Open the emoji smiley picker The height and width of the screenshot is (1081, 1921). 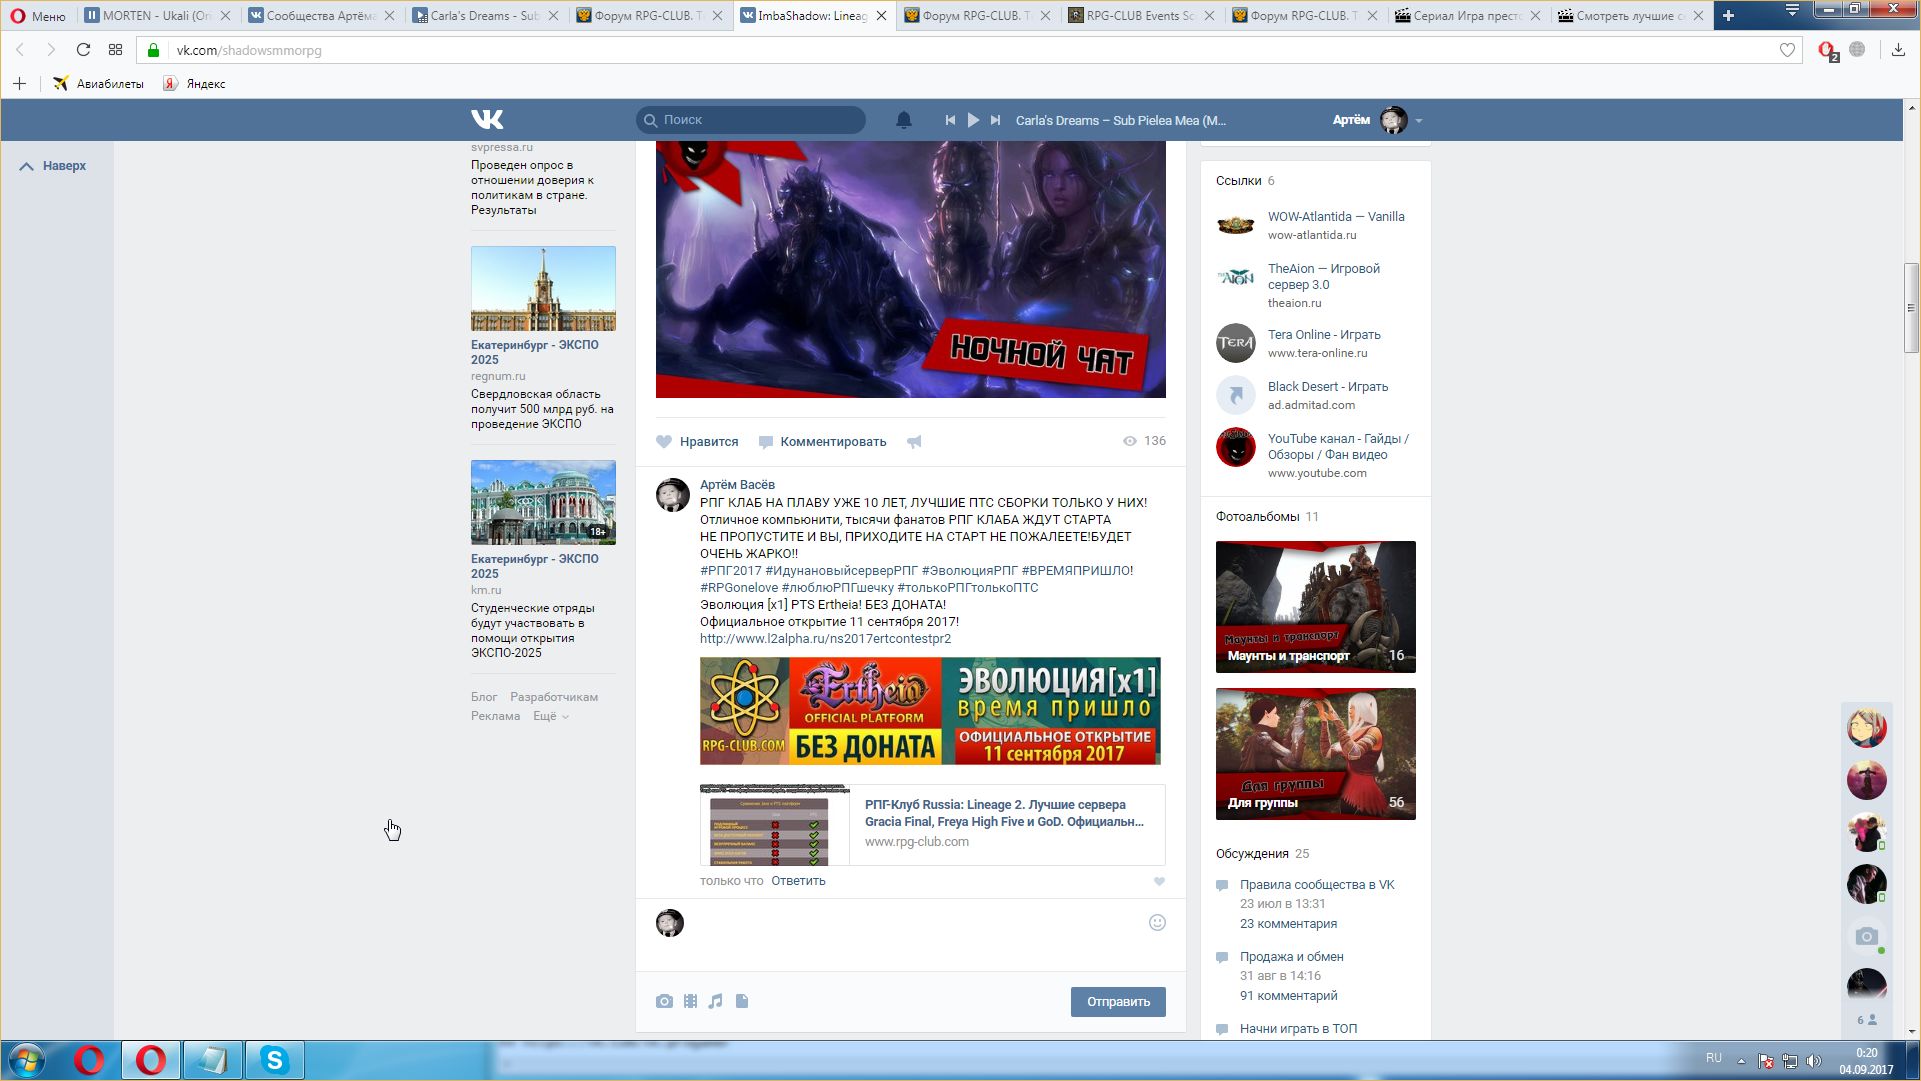click(1157, 923)
